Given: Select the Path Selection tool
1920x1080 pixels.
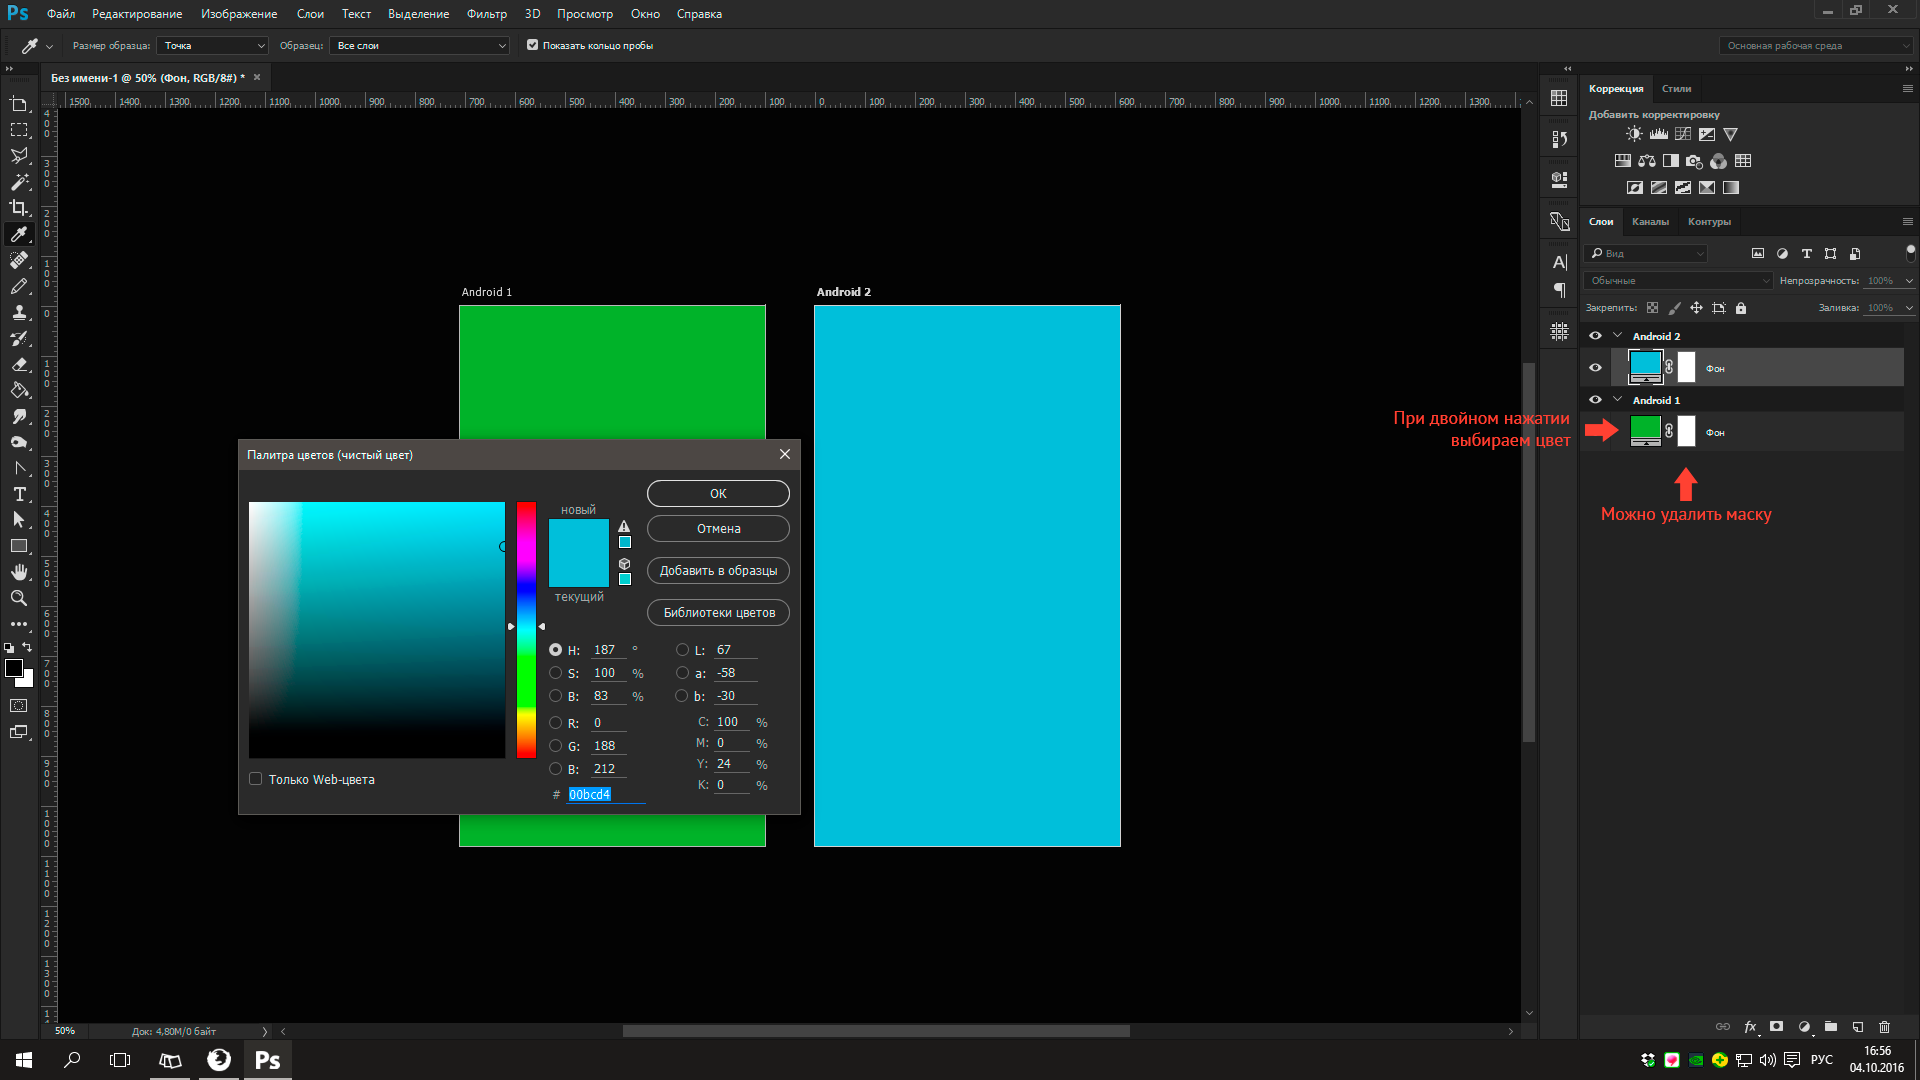Looking at the screenshot, I should pyautogui.click(x=19, y=520).
